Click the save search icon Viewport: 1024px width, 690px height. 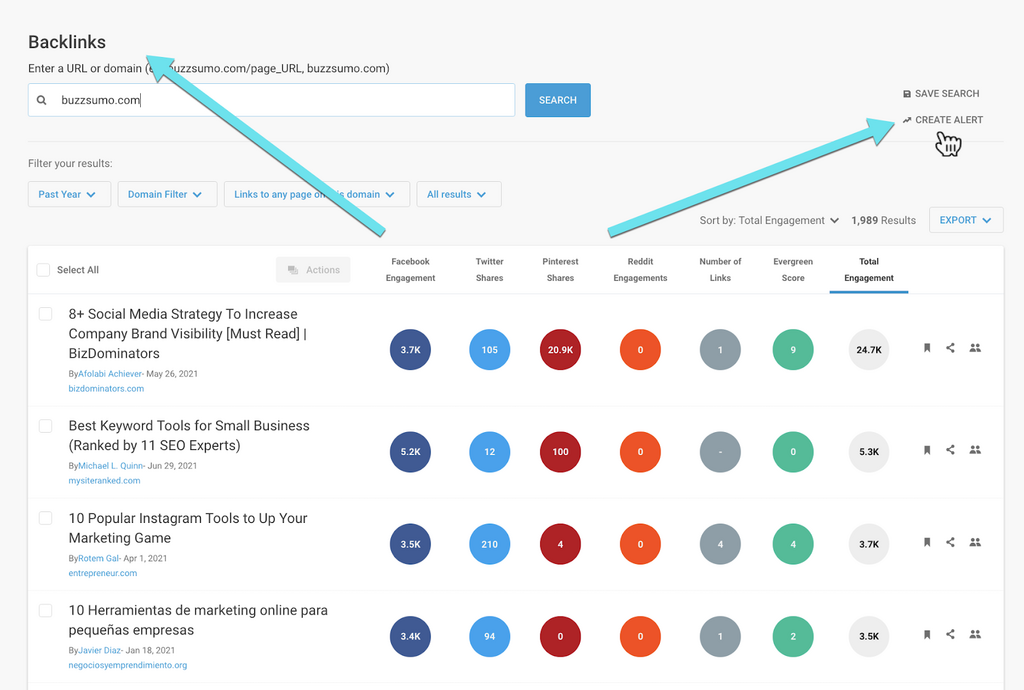pyautogui.click(x=907, y=94)
